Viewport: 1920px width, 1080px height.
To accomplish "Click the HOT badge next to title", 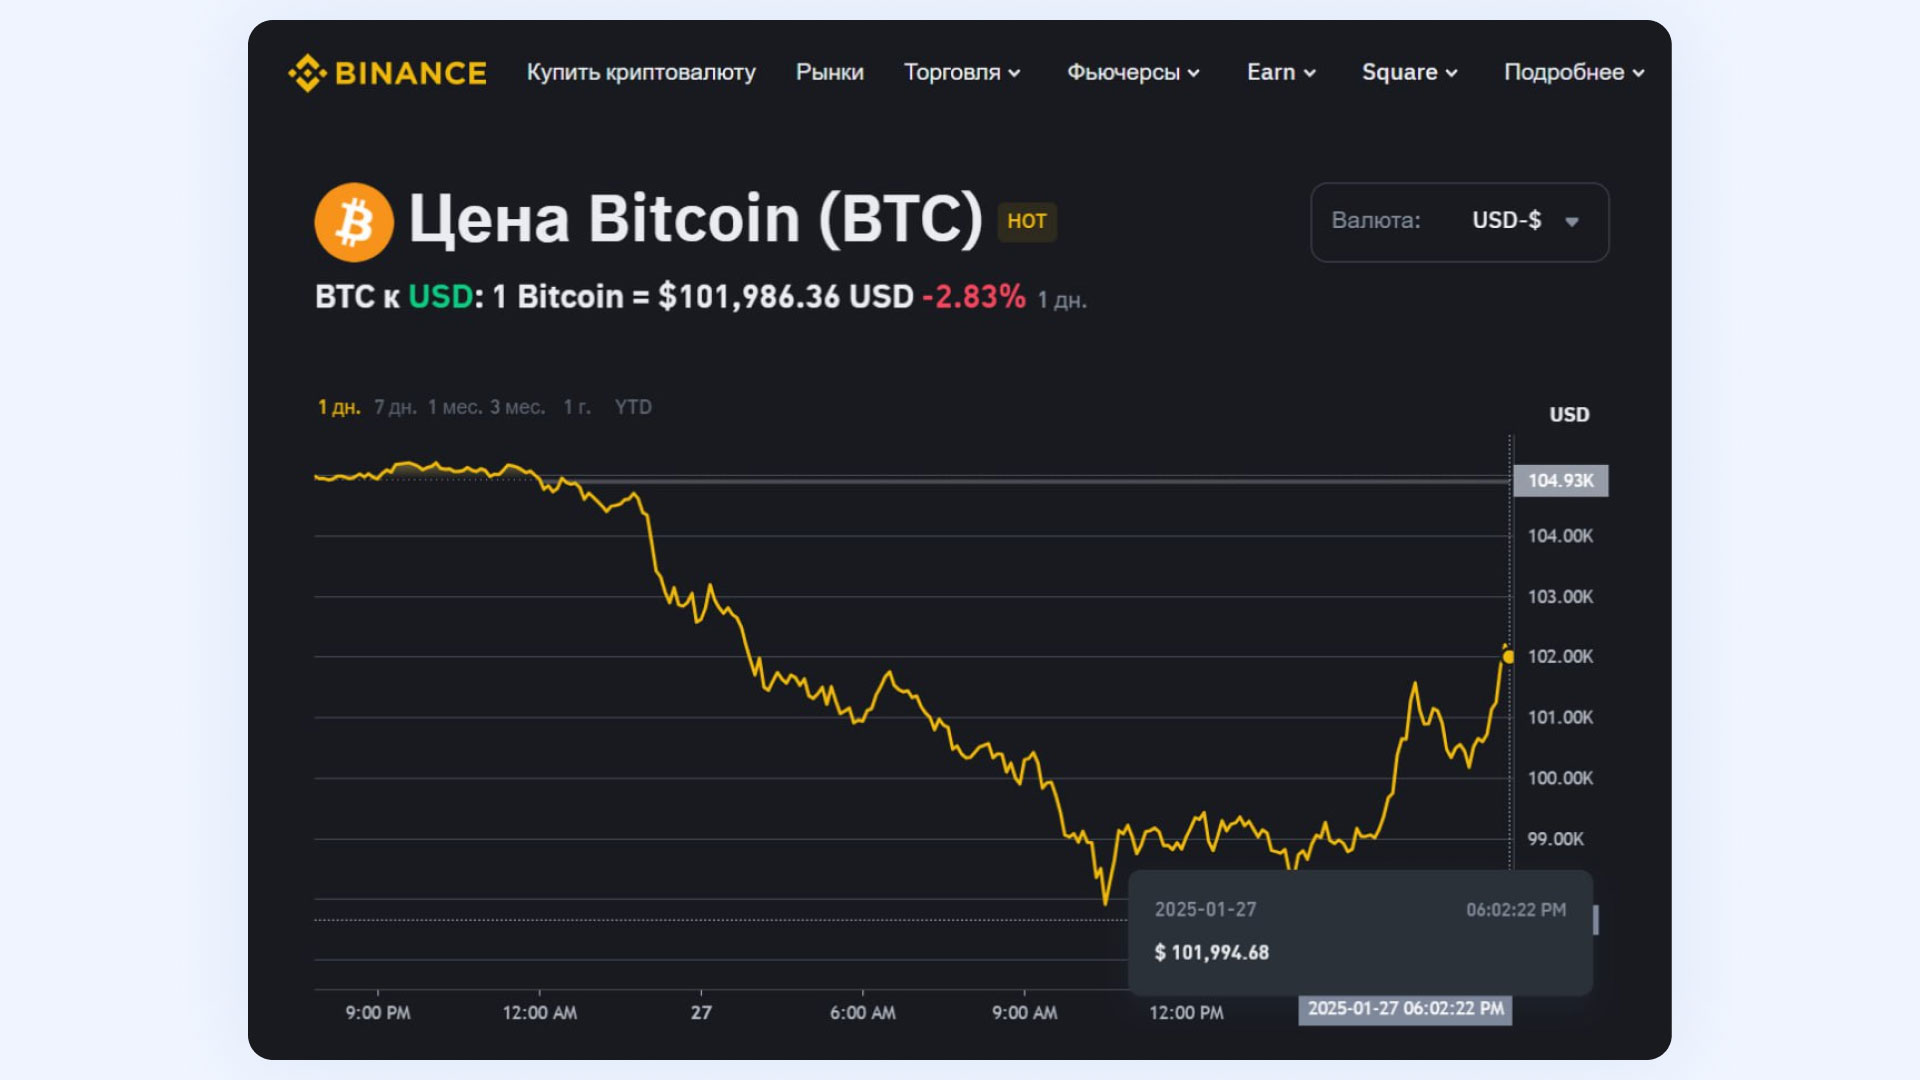I will click(1027, 221).
